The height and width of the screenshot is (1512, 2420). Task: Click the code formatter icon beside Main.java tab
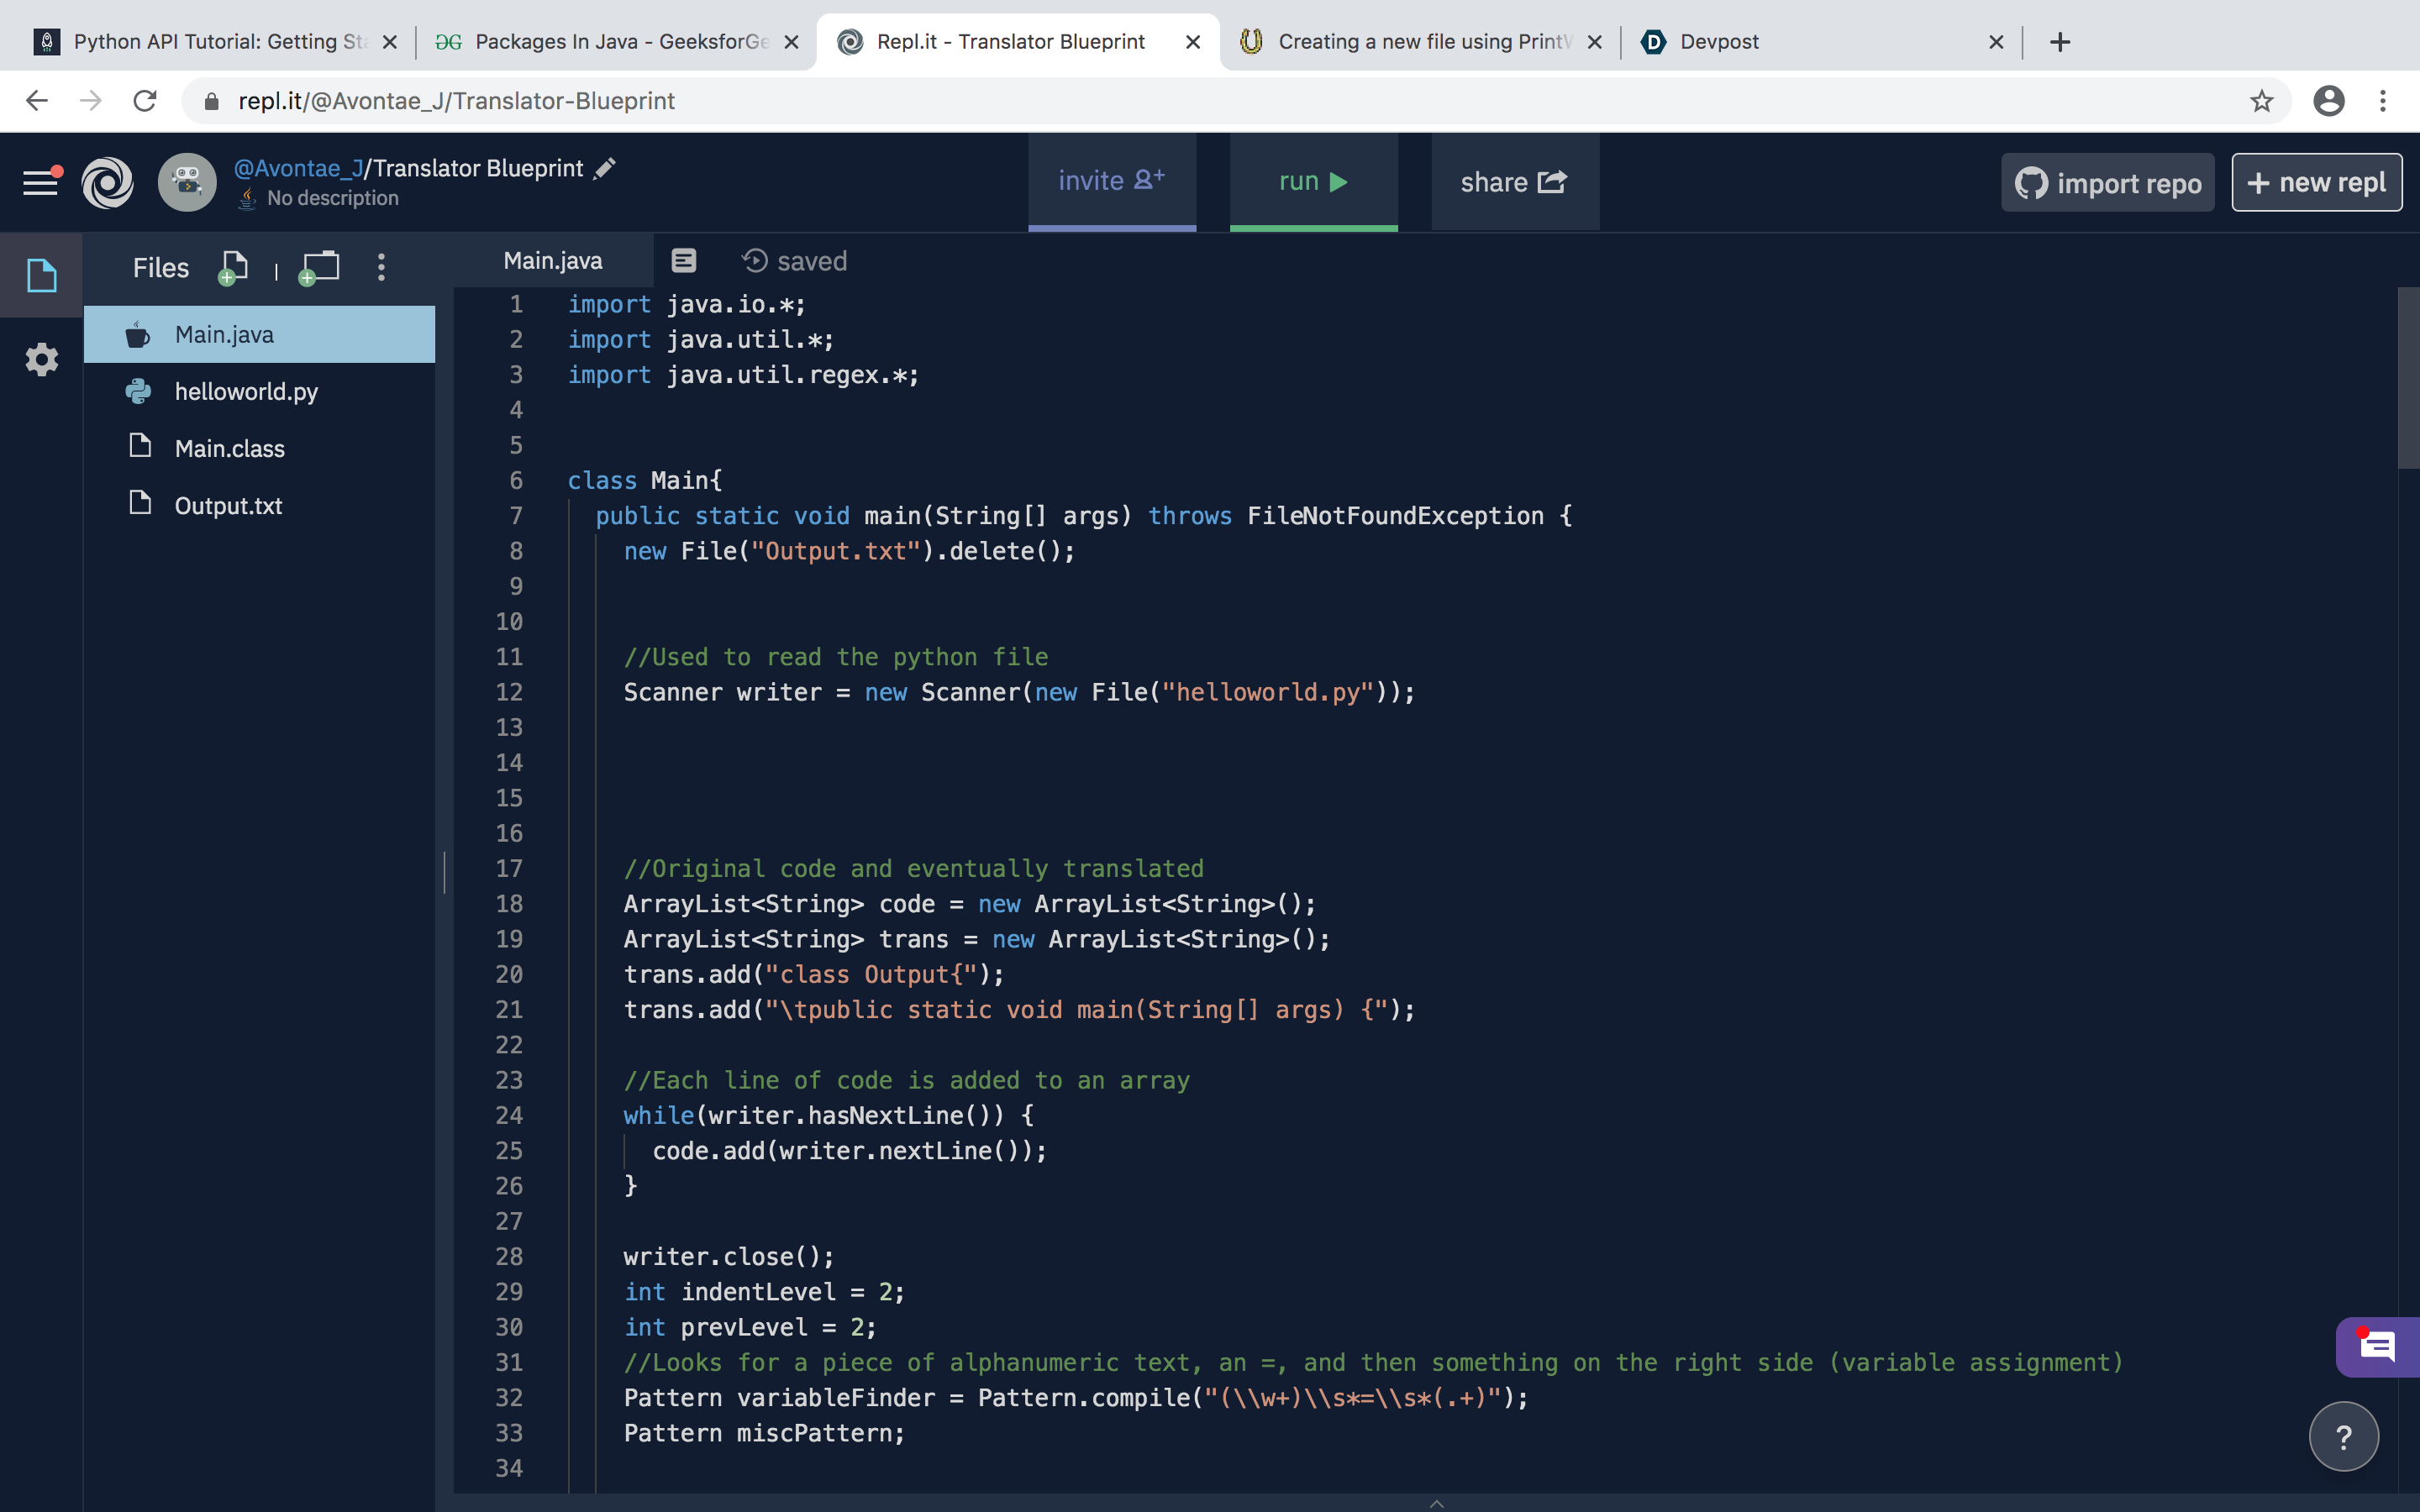tap(684, 261)
